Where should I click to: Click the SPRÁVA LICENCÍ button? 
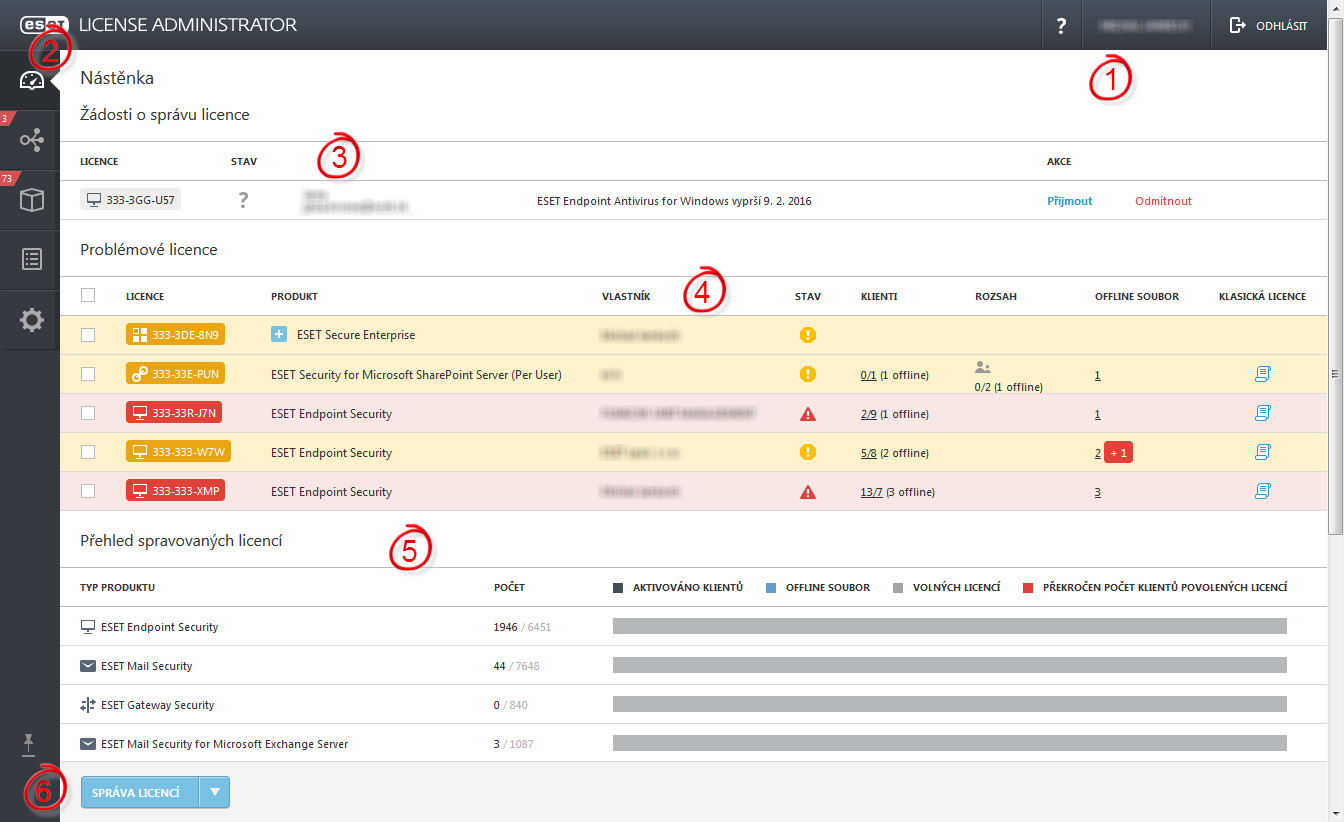tap(140, 792)
